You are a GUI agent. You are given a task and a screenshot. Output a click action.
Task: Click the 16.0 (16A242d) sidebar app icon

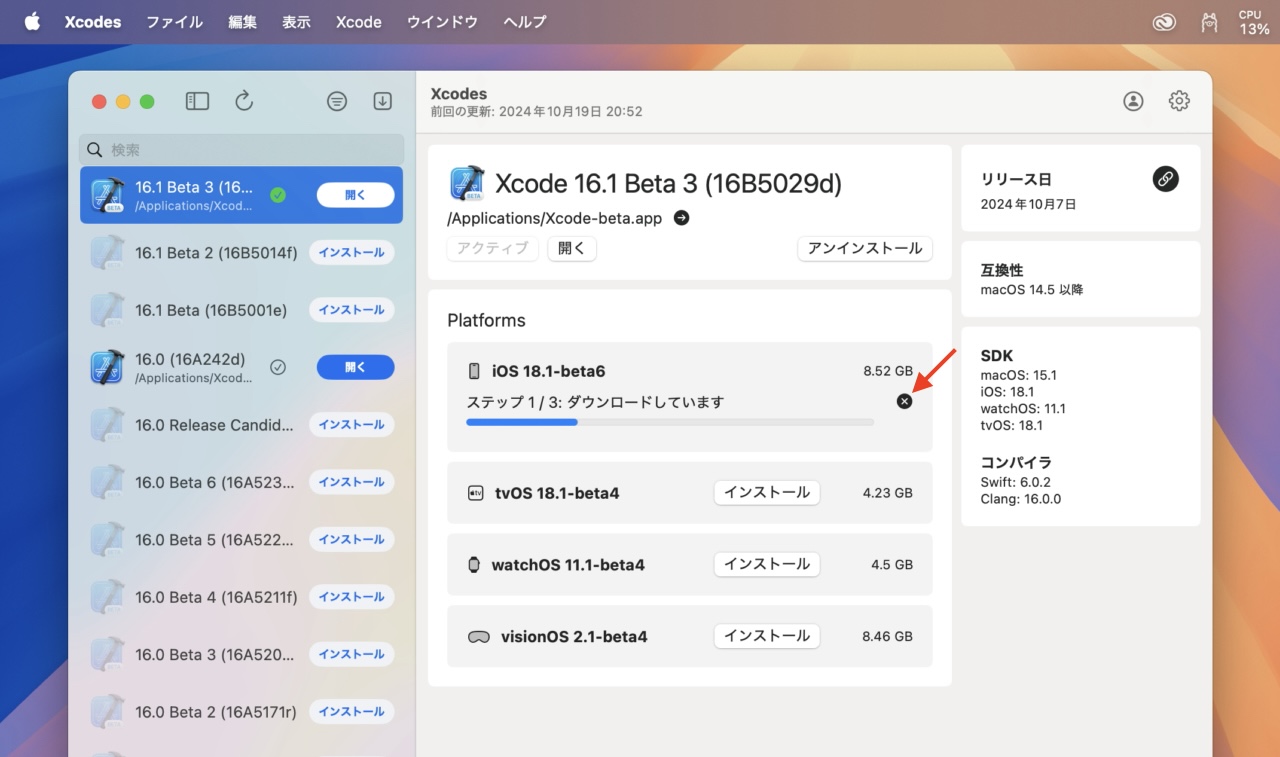coord(107,367)
